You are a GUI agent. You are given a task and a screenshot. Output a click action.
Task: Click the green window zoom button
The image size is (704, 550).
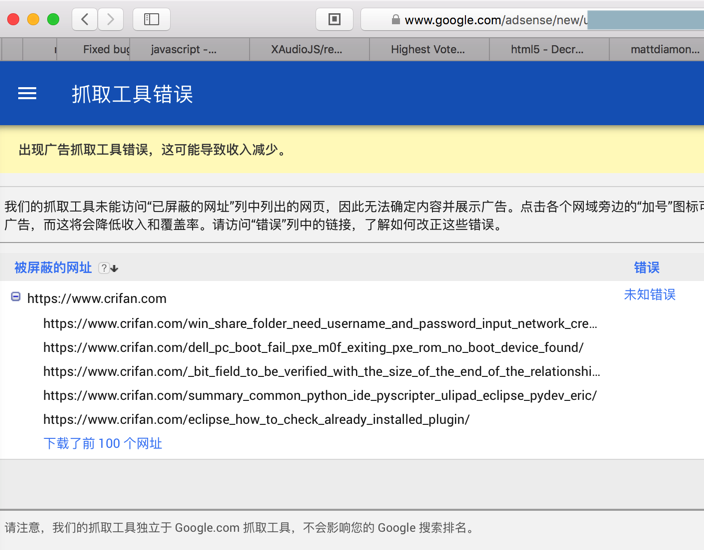tap(53, 19)
